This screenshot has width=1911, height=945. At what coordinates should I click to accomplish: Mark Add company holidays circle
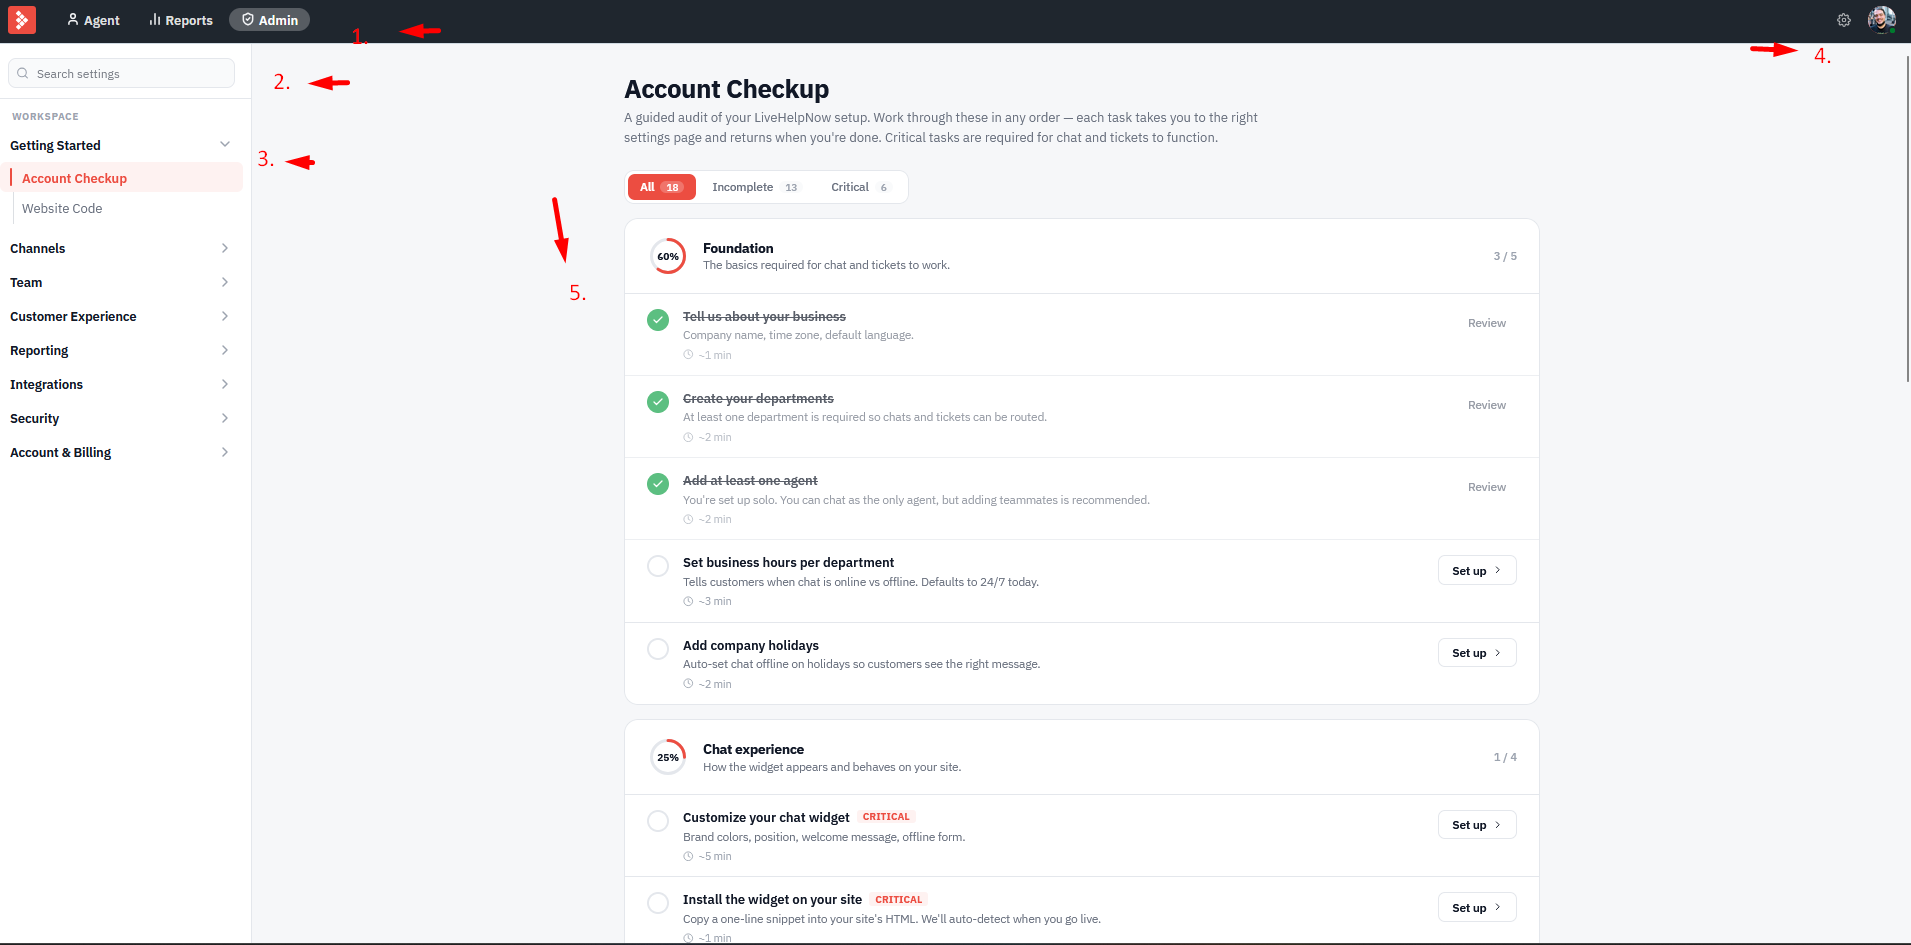[x=658, y=649]
